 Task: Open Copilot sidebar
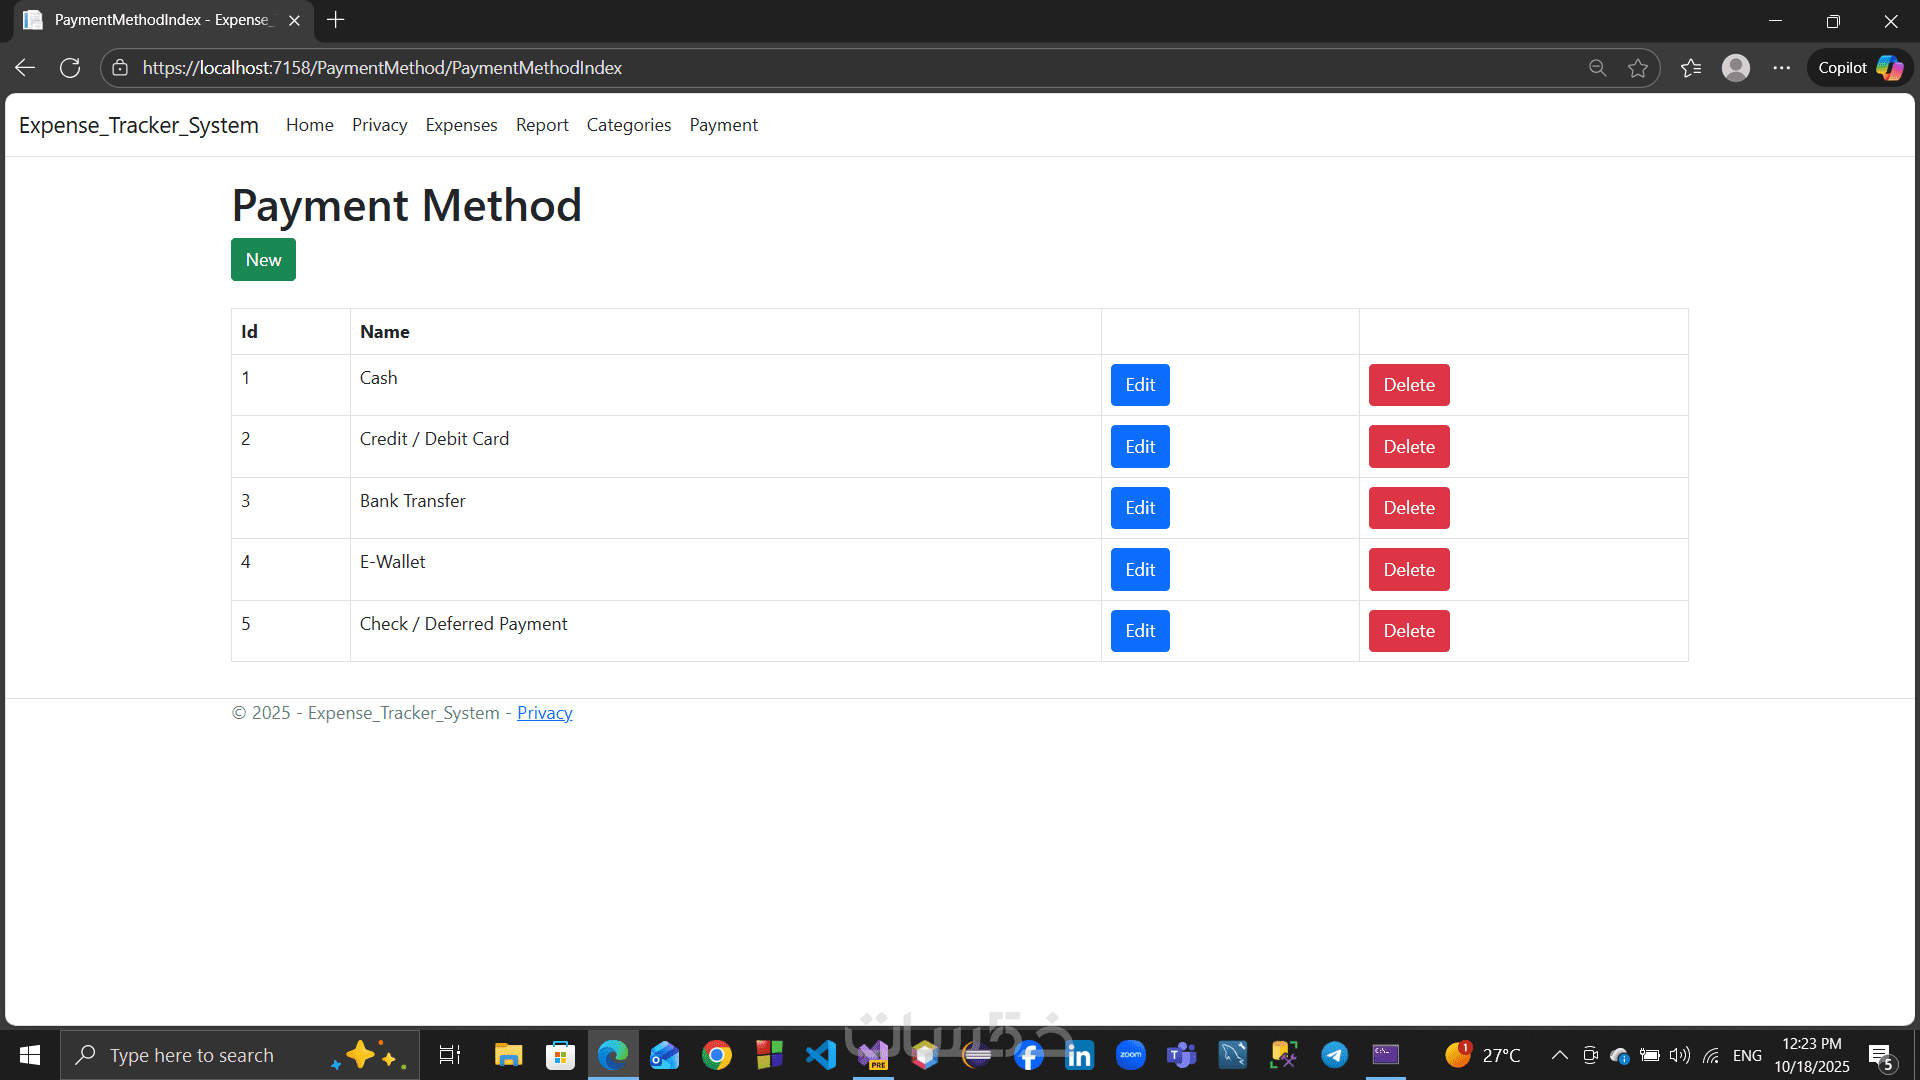[x=1859, y=68]
